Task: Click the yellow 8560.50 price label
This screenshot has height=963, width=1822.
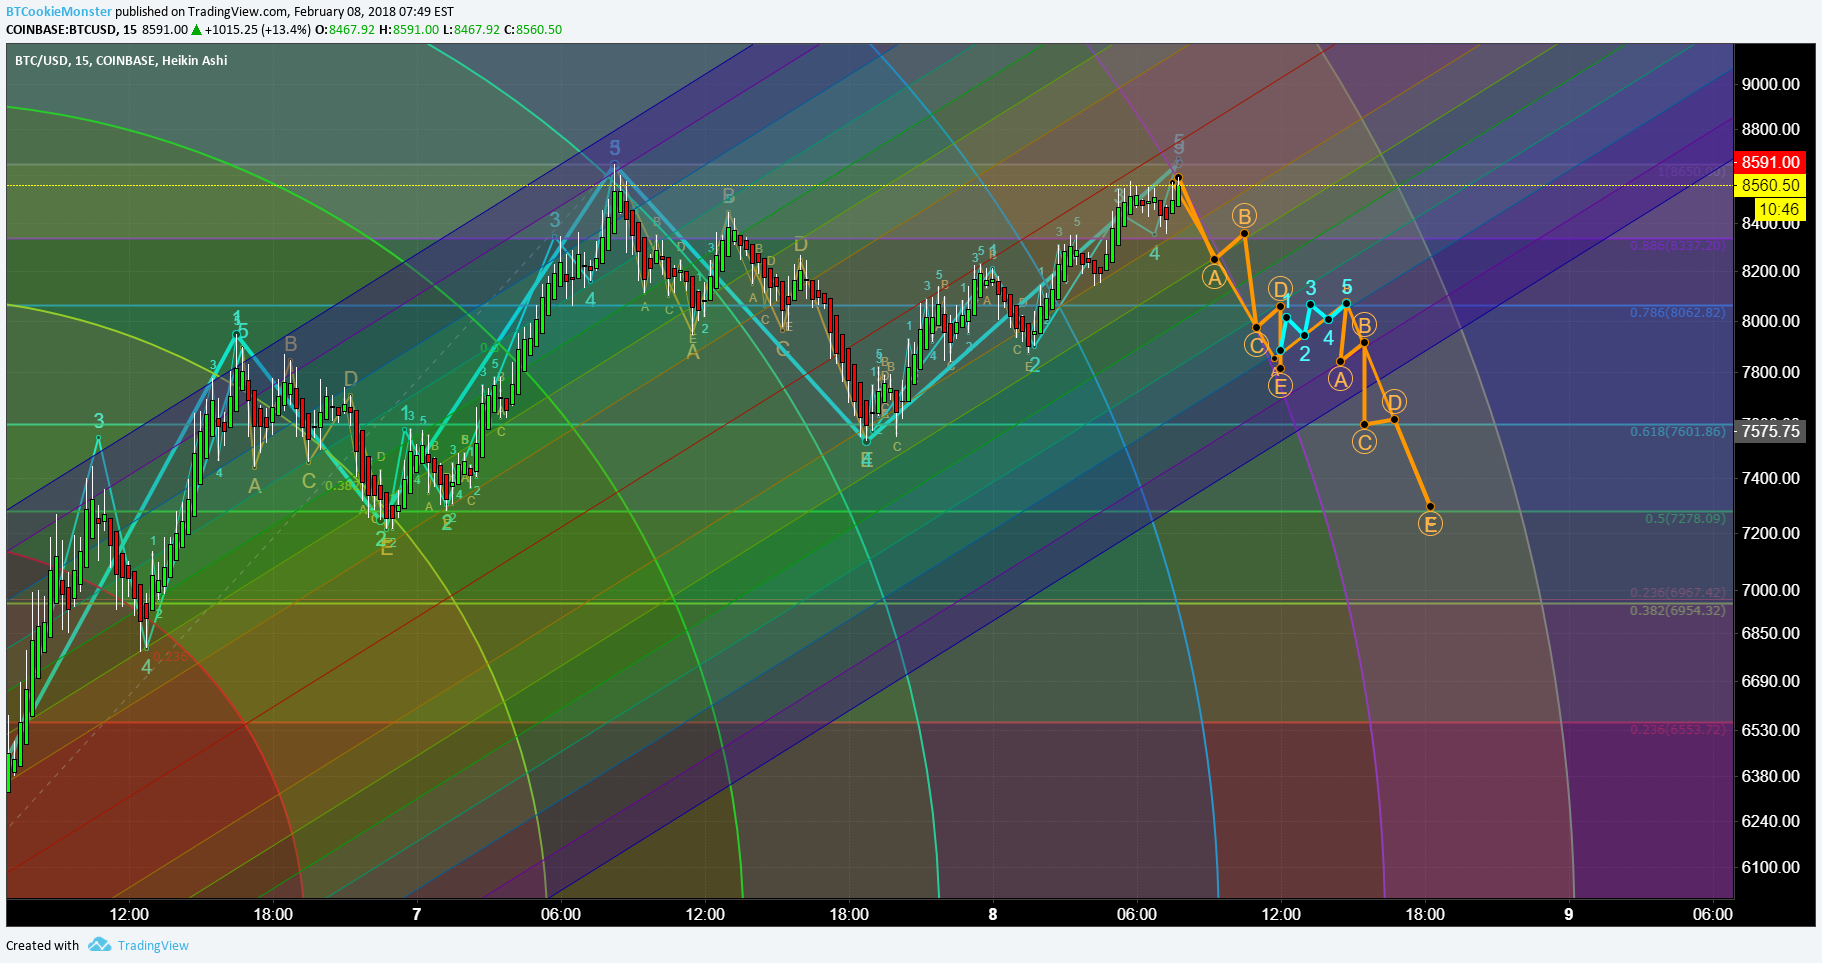Action: (1770, 185)
